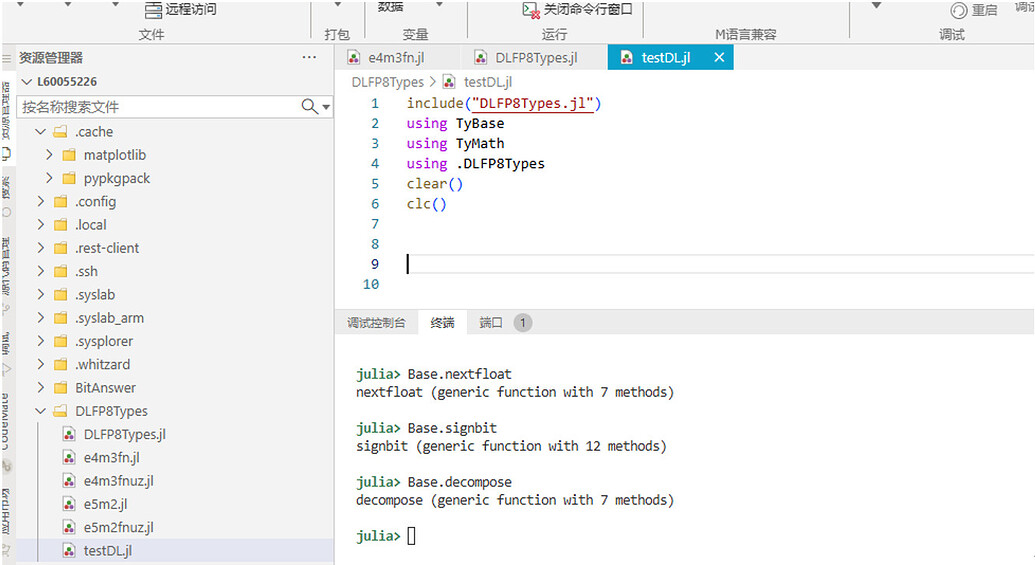
Task: Click the testDL.jl tree file icon
Action: click(69, 550)
